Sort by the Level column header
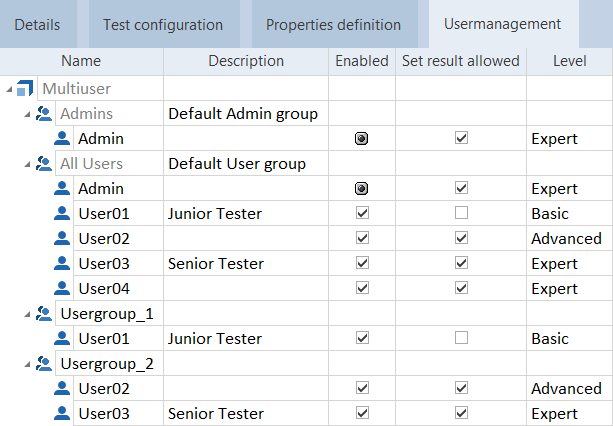Screen dimensions: 613x426 pyautogui.click(x=569, y=61)
